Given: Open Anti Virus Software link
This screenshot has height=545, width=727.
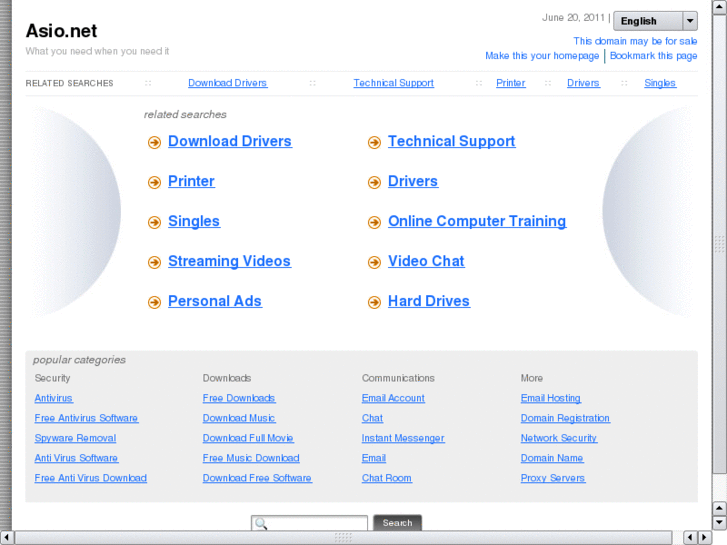Looking at the screenshot, I should point(76,458).
